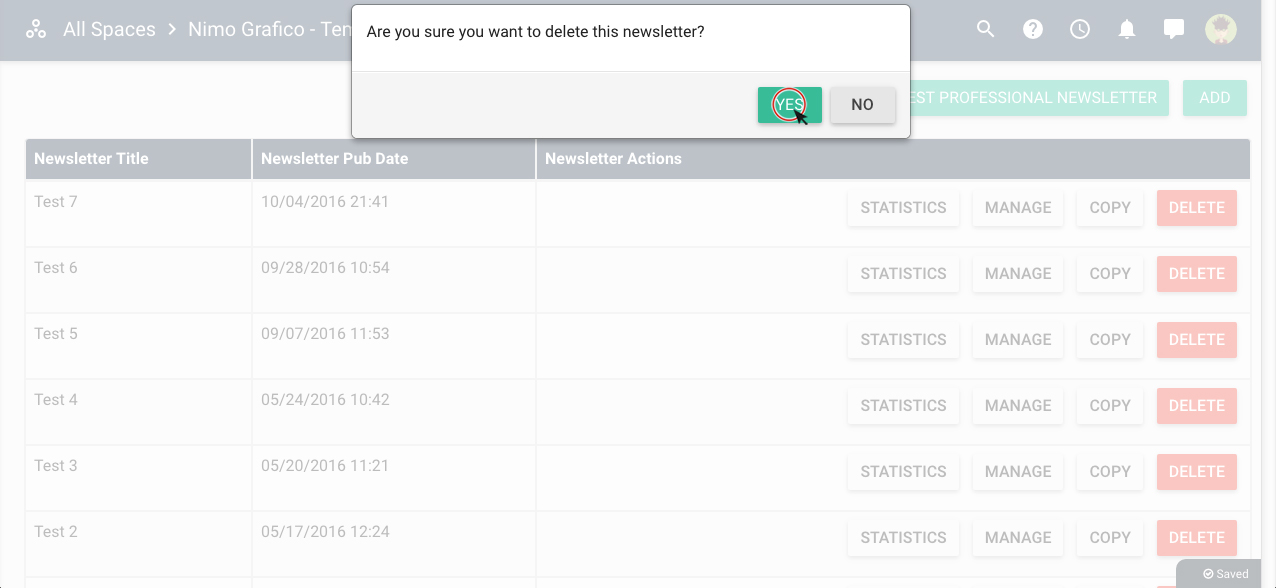Click the Saved status indicator
This screenshot has height=588, width=1276.
(x=1226, y=574)
